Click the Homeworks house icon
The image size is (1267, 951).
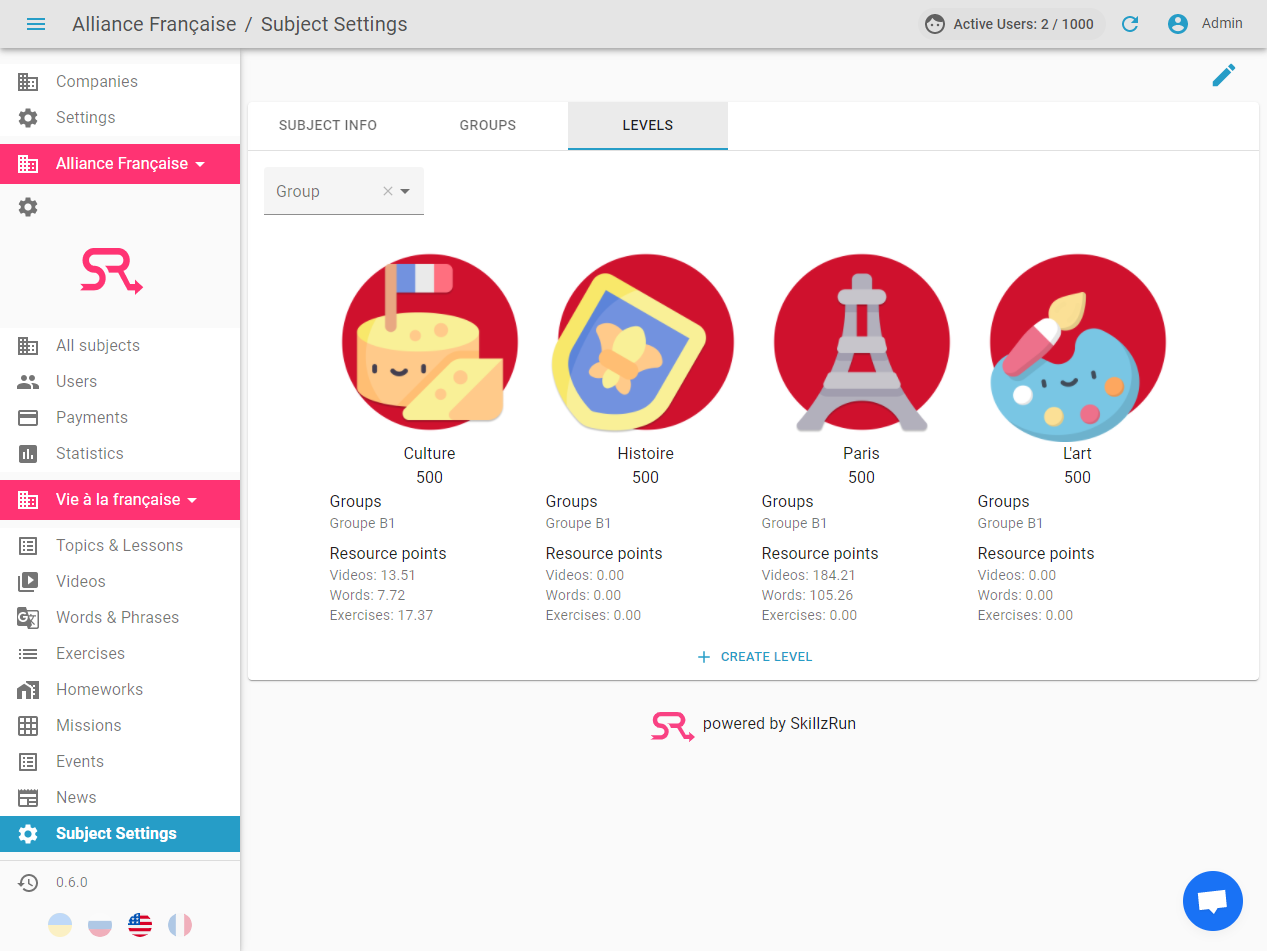click(28, 690)
